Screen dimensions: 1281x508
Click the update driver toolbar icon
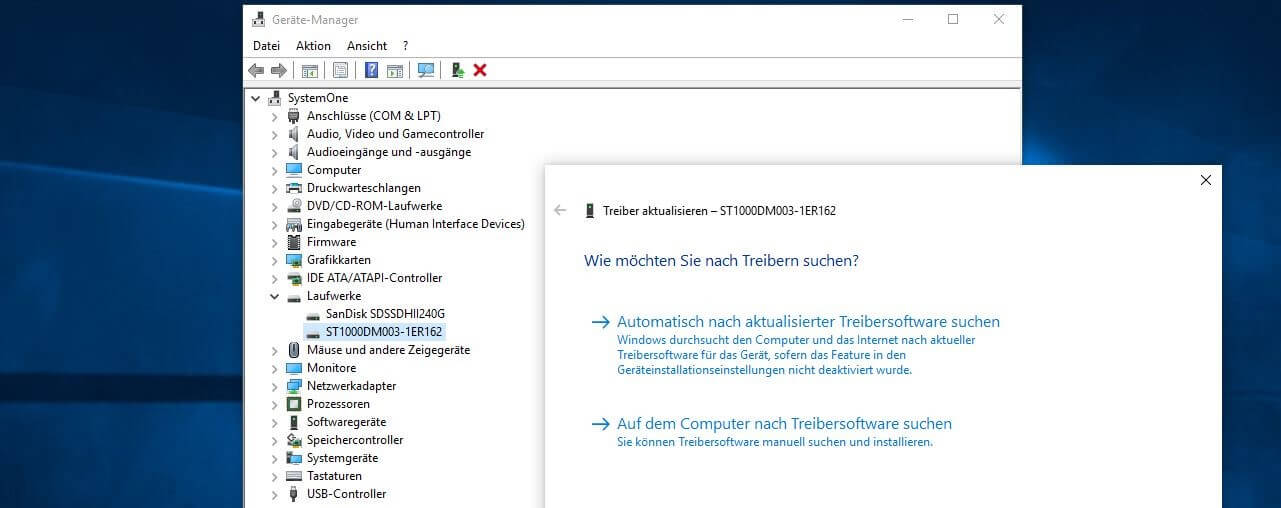[457, 70]
